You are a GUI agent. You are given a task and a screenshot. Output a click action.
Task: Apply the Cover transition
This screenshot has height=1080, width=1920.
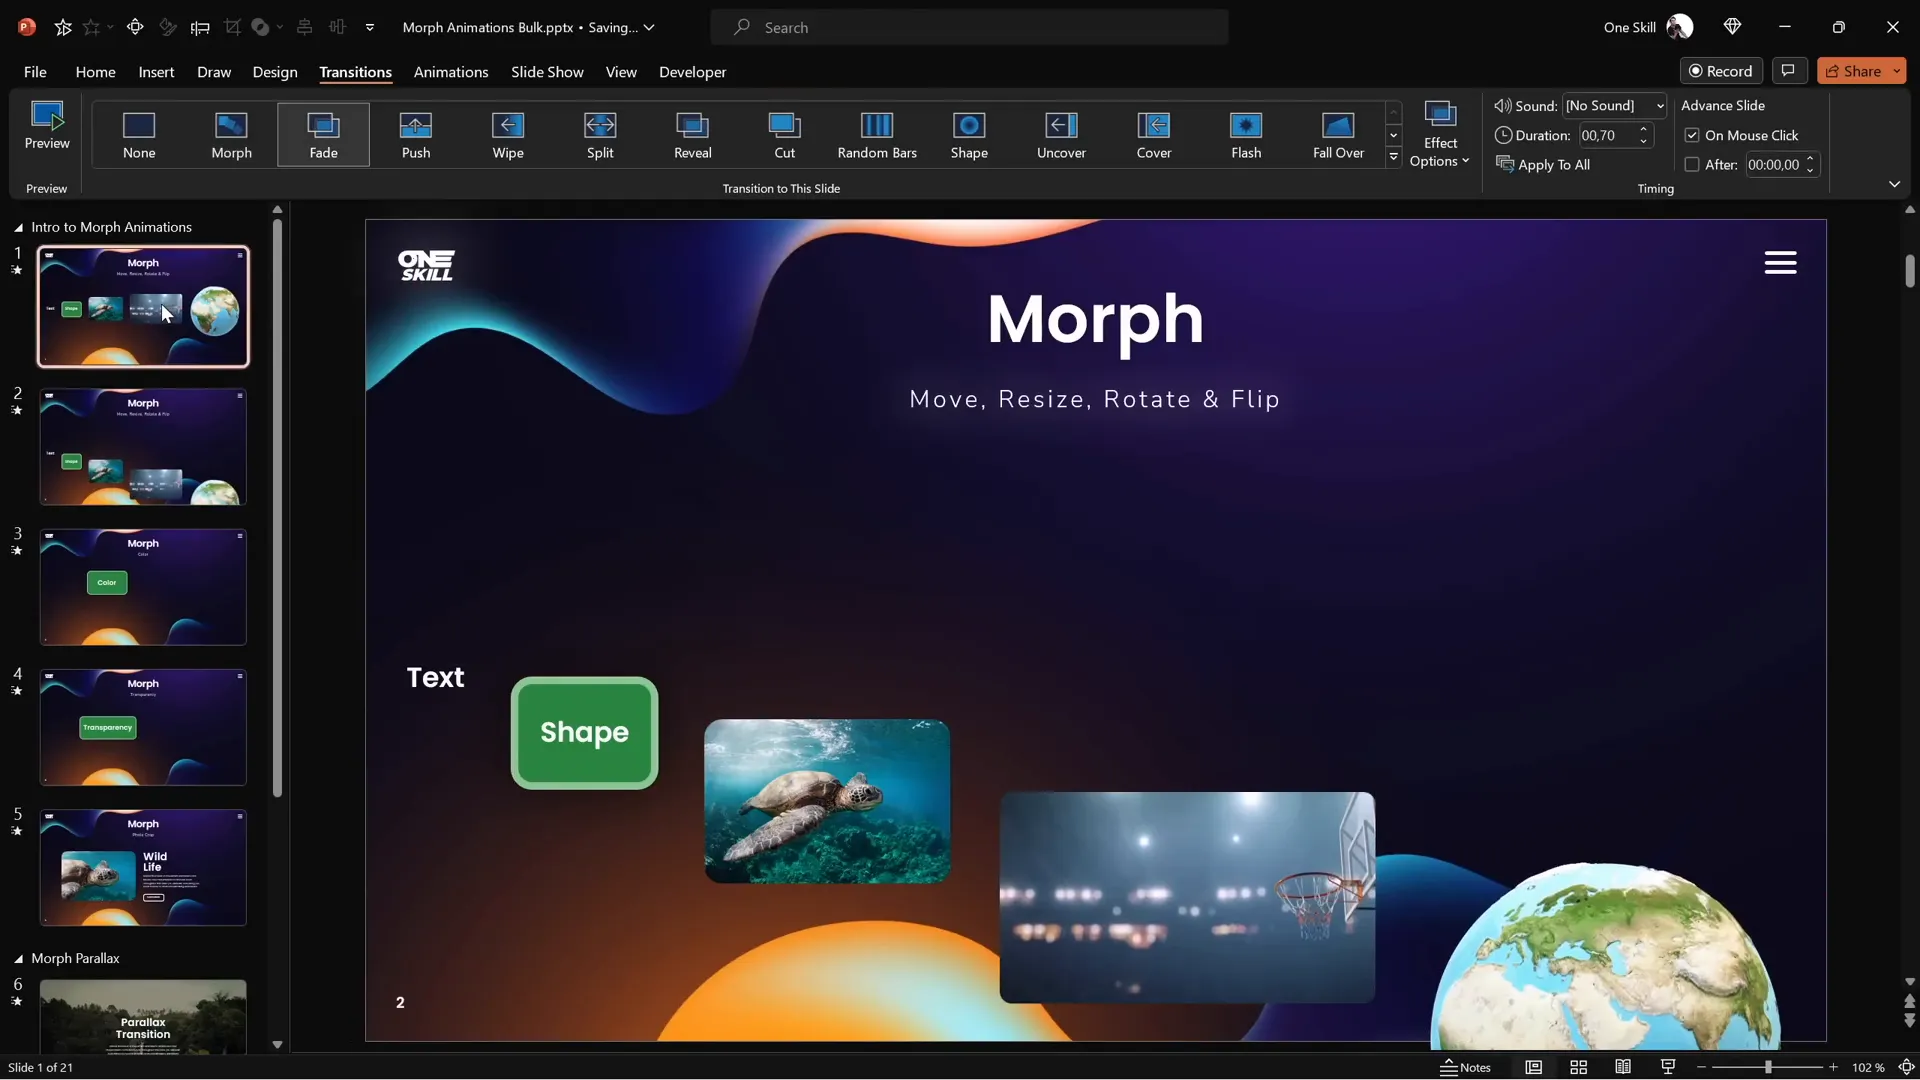point(1153,135)
